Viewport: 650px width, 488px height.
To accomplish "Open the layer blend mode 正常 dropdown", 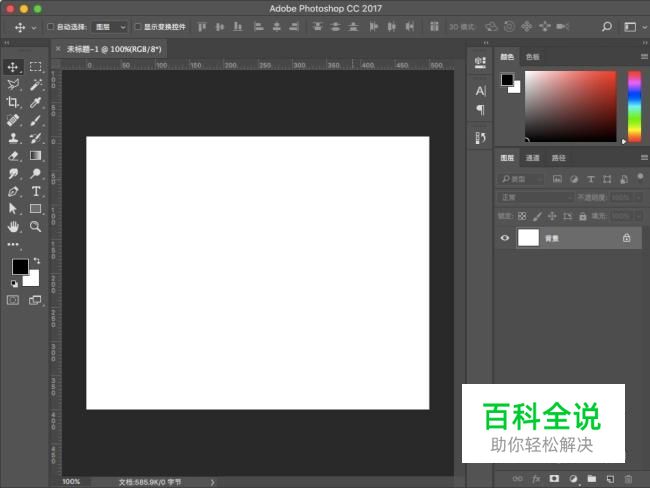I will pyautogui.click(x=535, y=197).
